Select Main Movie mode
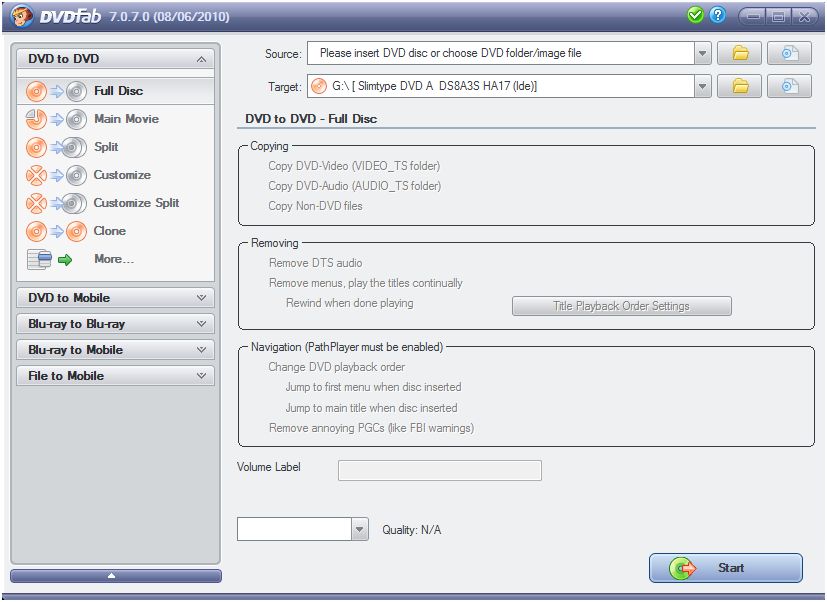 point(116,119)
